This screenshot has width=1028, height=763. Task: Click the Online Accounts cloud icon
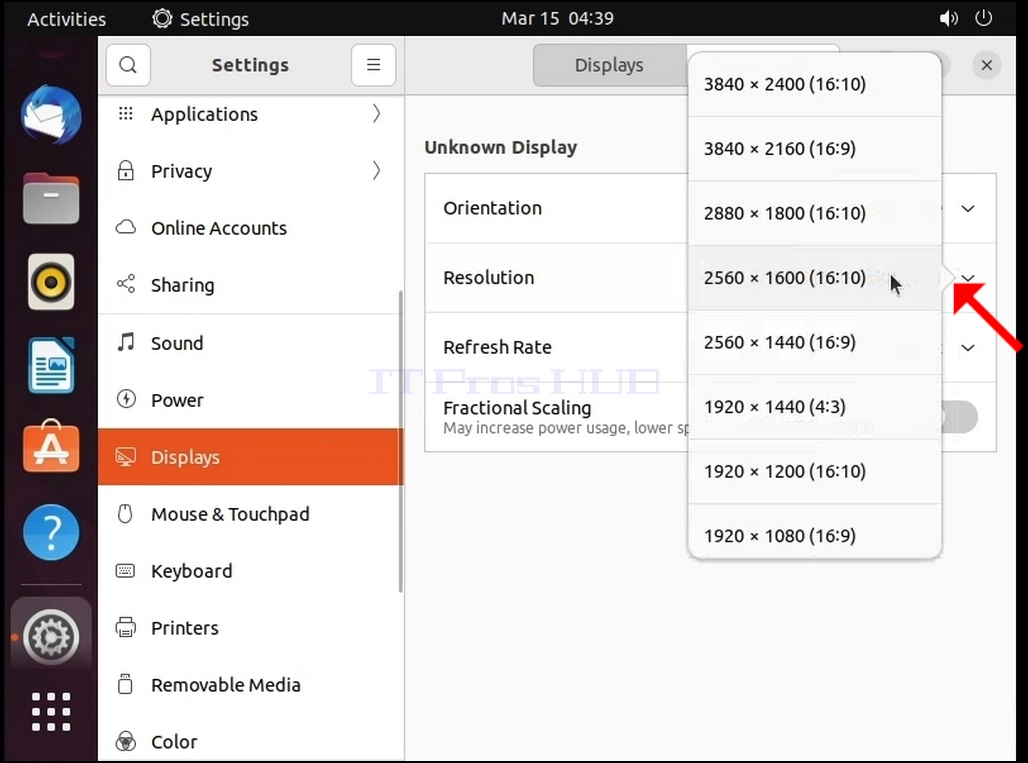point(125,227)
